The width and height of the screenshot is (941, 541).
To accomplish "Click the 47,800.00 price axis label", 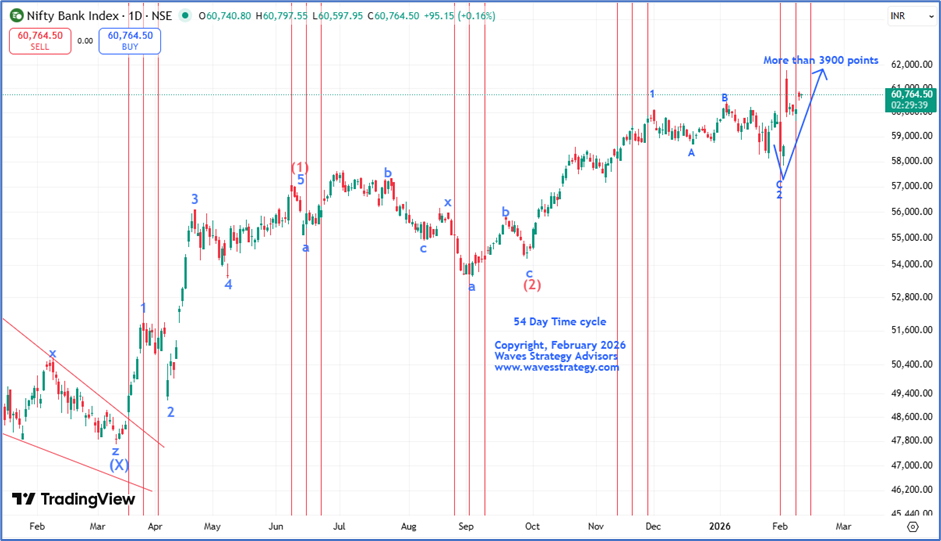I will tap(912, 441).
